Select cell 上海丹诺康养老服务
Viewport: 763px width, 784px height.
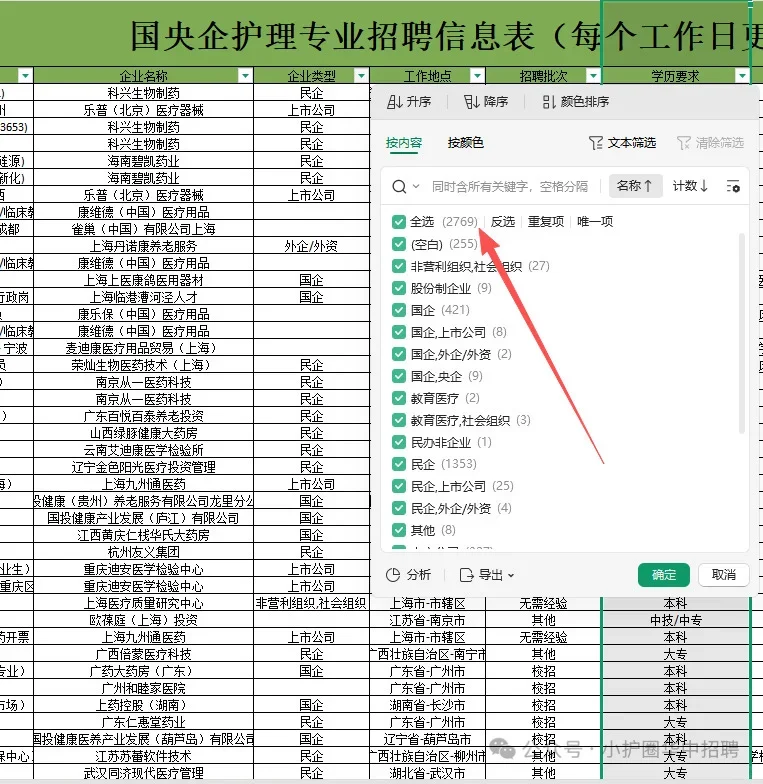coord(144,246)
